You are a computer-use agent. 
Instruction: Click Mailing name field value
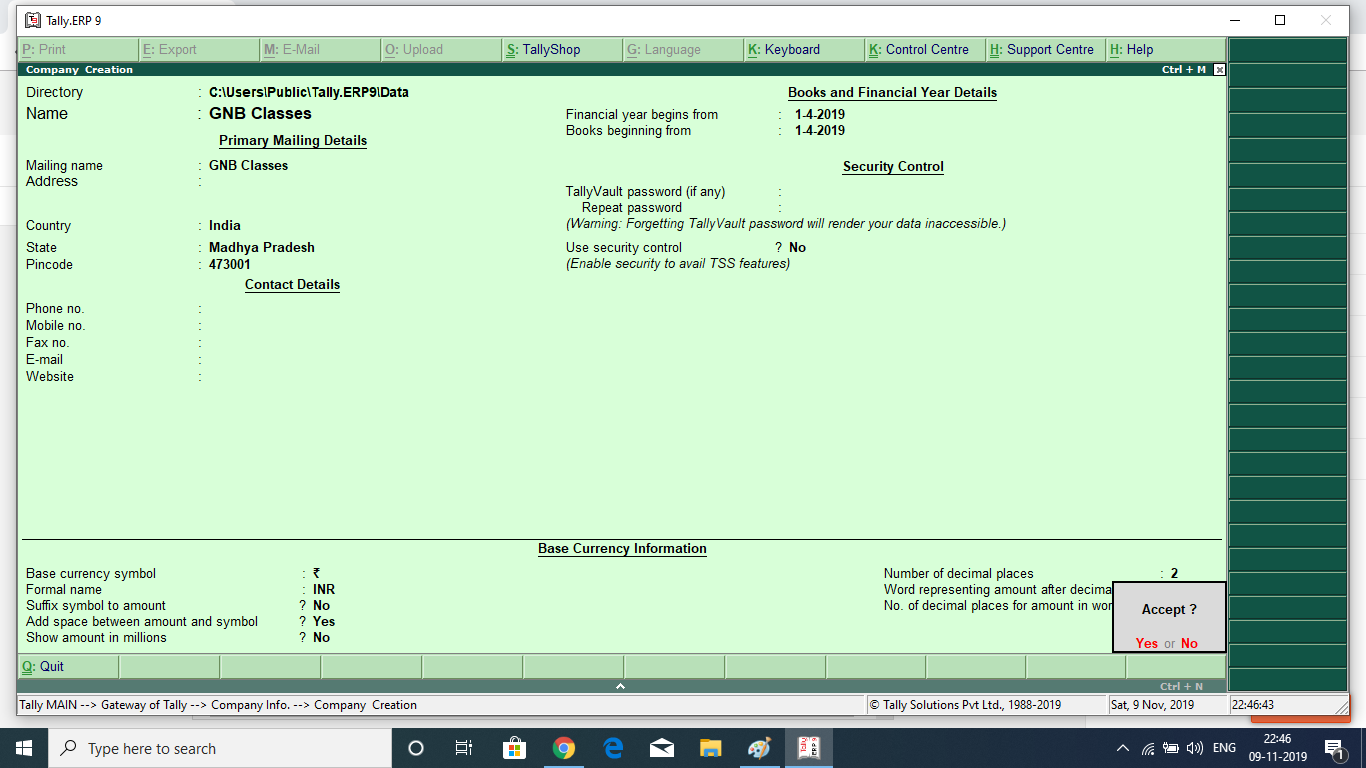pos(248,165)
